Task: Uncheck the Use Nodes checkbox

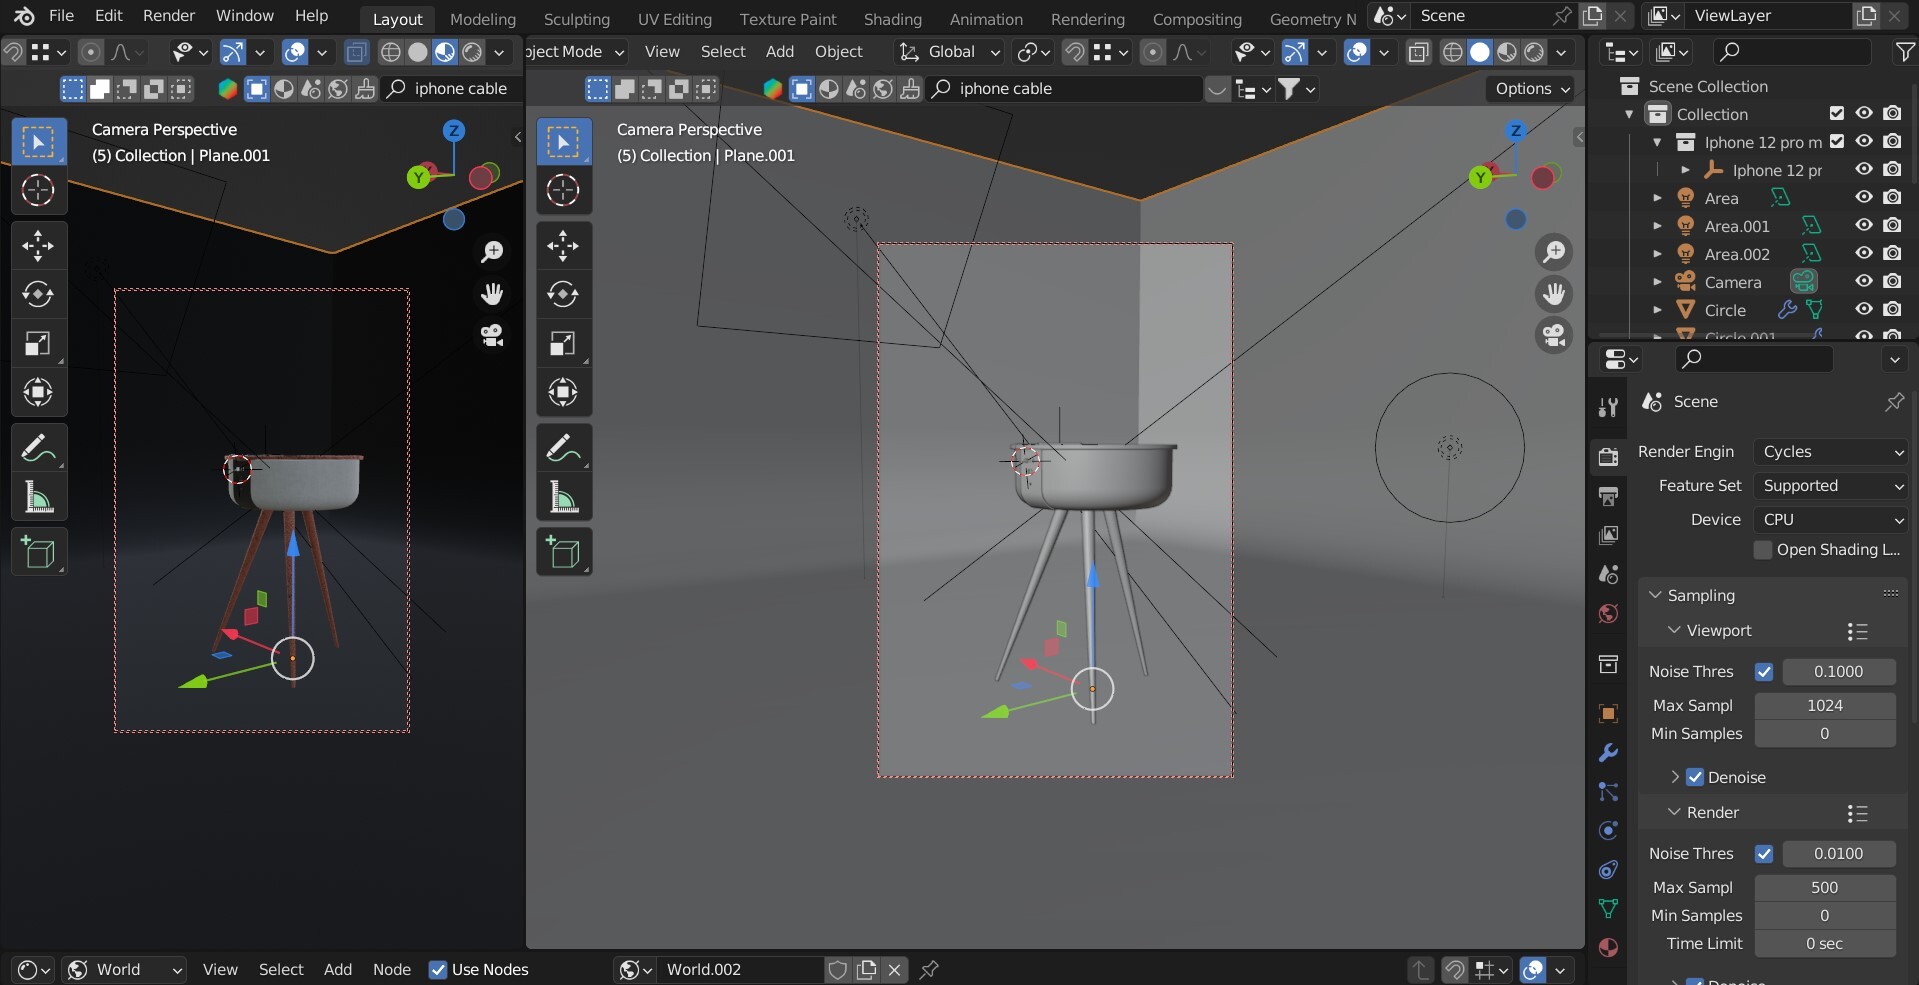Action: (x=438, y=969)
